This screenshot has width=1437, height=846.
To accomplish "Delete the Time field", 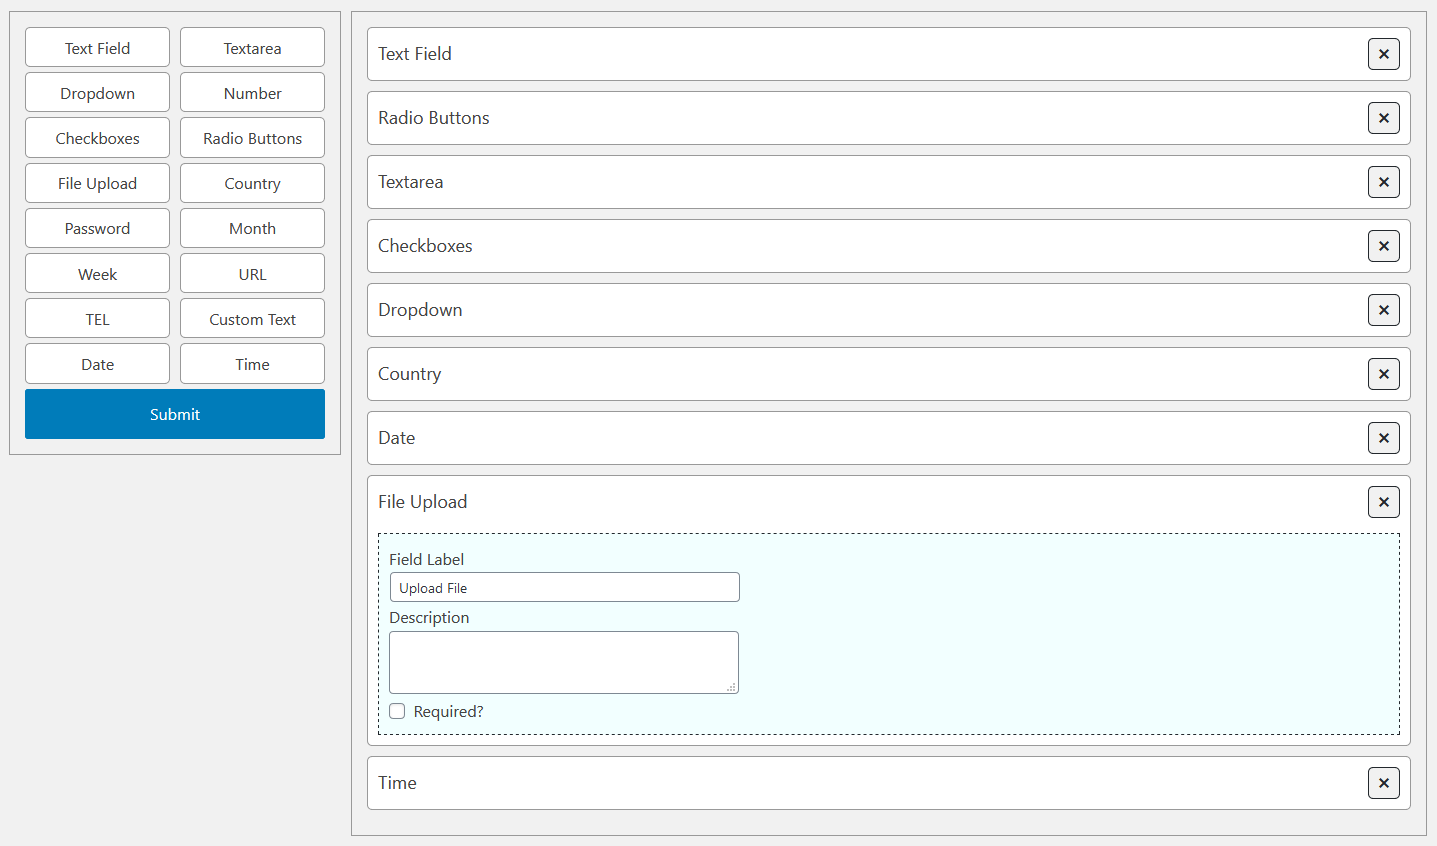I will (x=1383, y=783).
